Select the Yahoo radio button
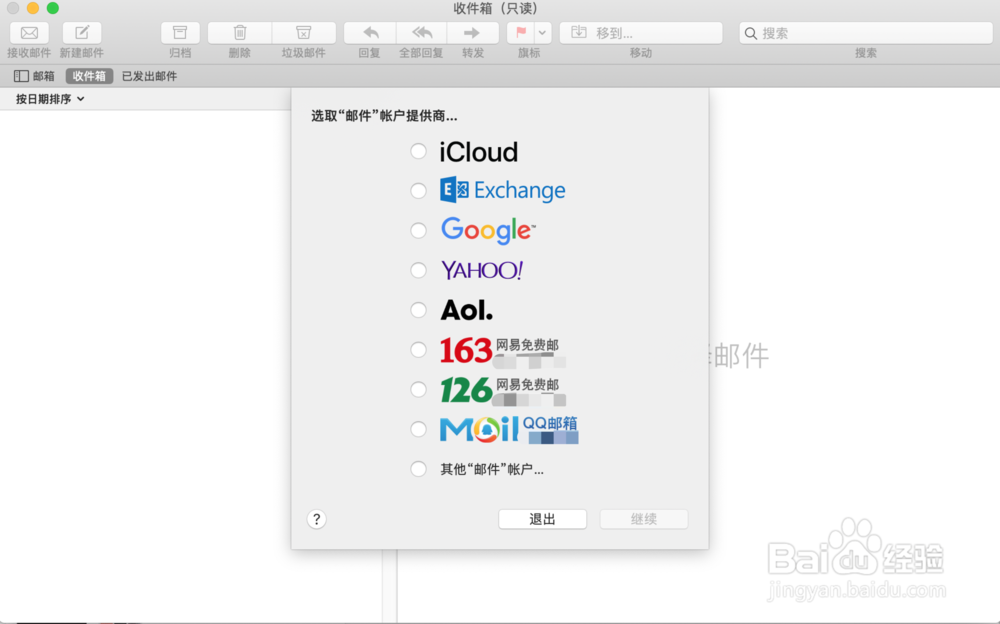1000x624 pixels. tap(418, 271)
